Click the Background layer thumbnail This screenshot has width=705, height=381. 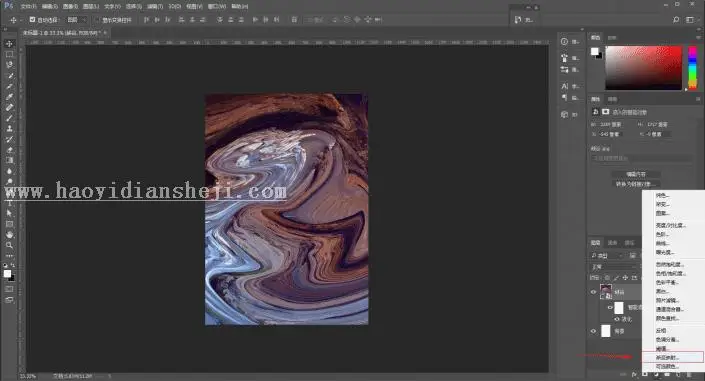click(x=606, y=332)
